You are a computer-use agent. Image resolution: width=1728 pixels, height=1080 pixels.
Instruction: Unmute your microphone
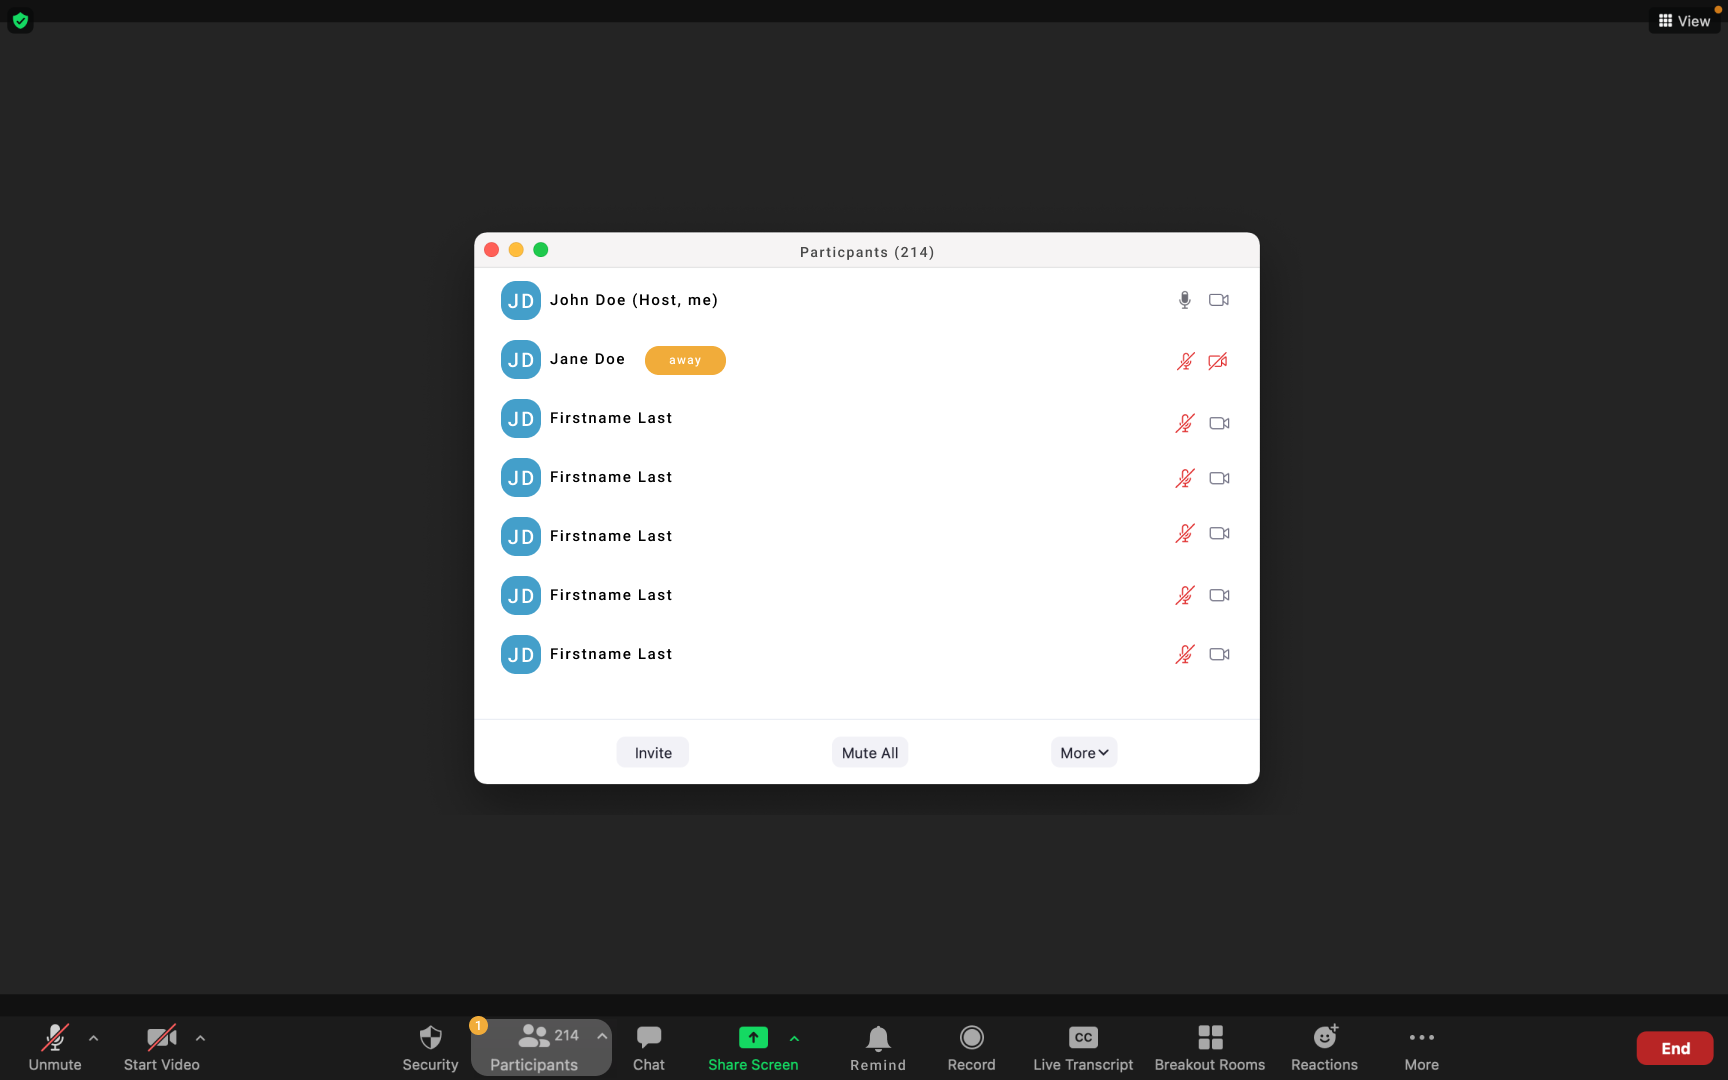[55, 1047]
